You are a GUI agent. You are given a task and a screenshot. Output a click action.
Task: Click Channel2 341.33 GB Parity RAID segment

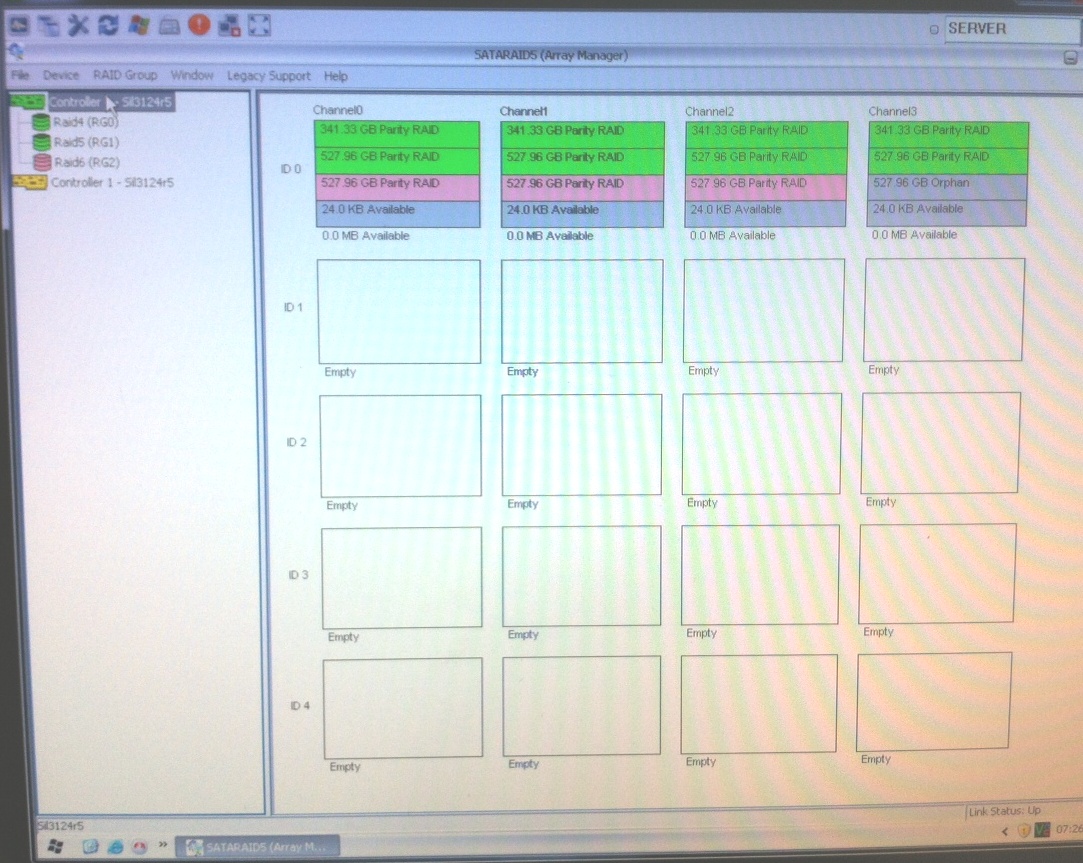[766, 135]
